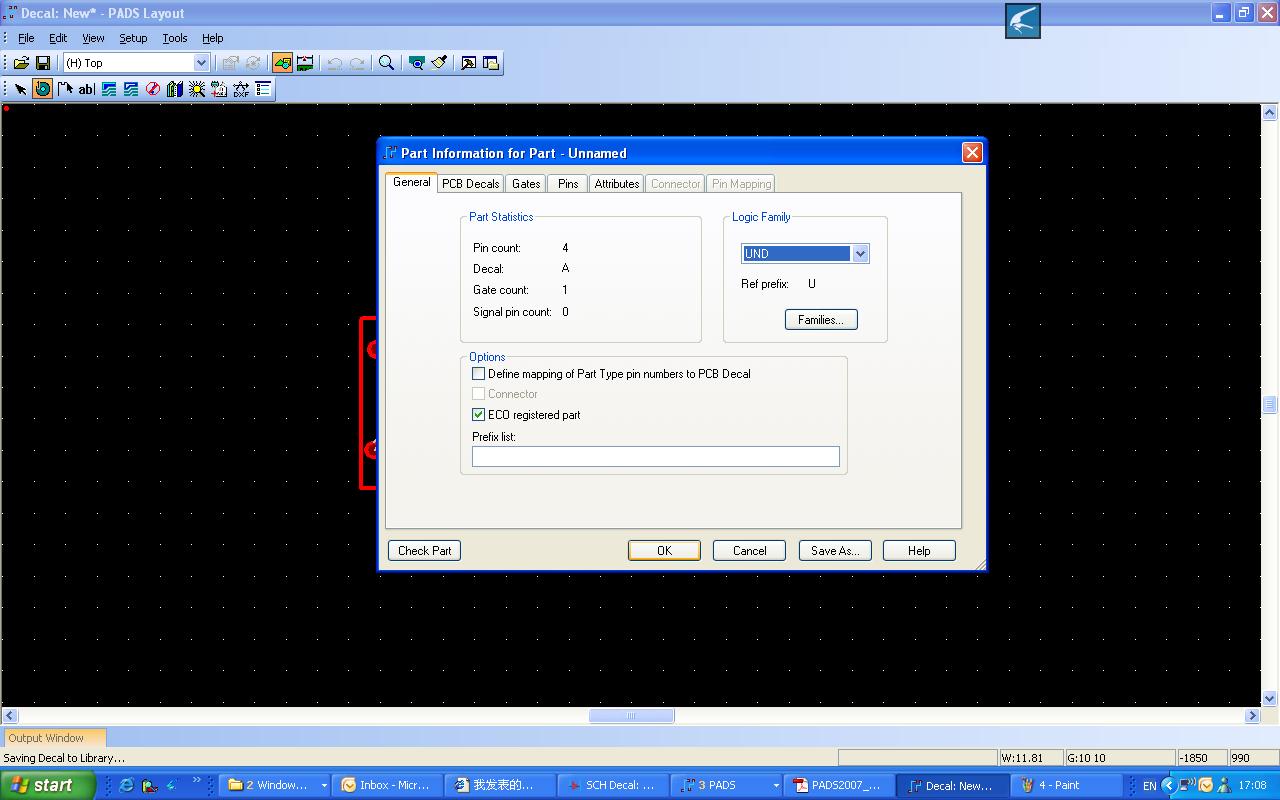Click inside the Prefix list field

point(655,457)
